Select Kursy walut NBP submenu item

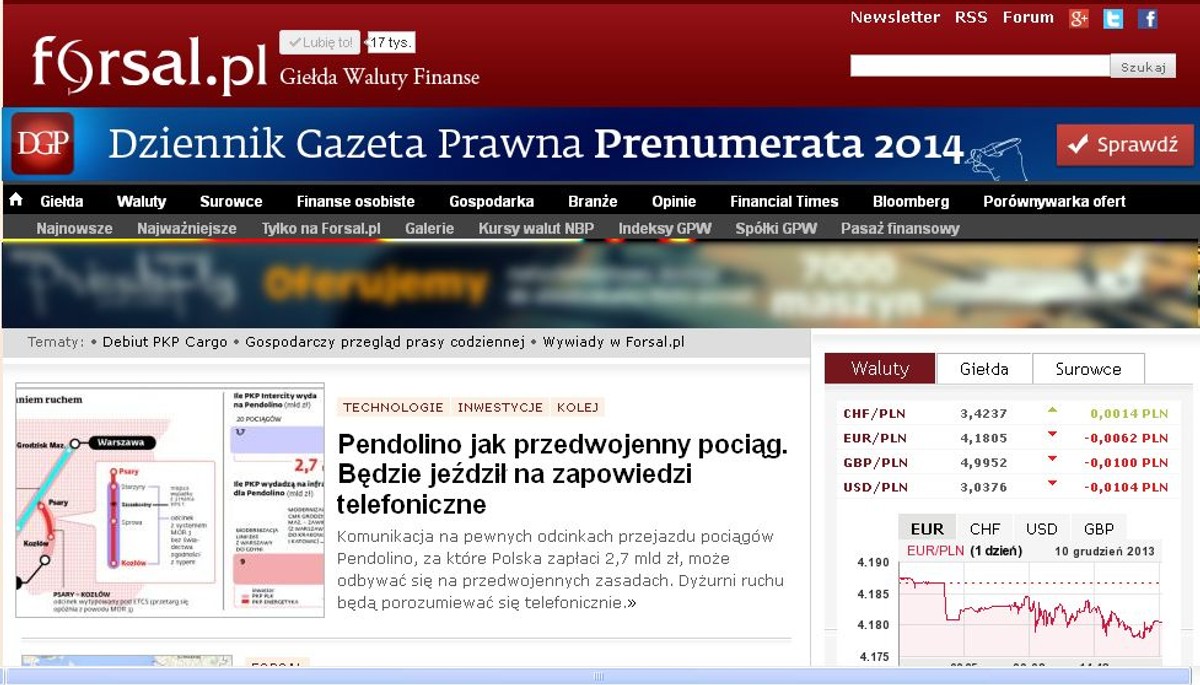point(536,228)
